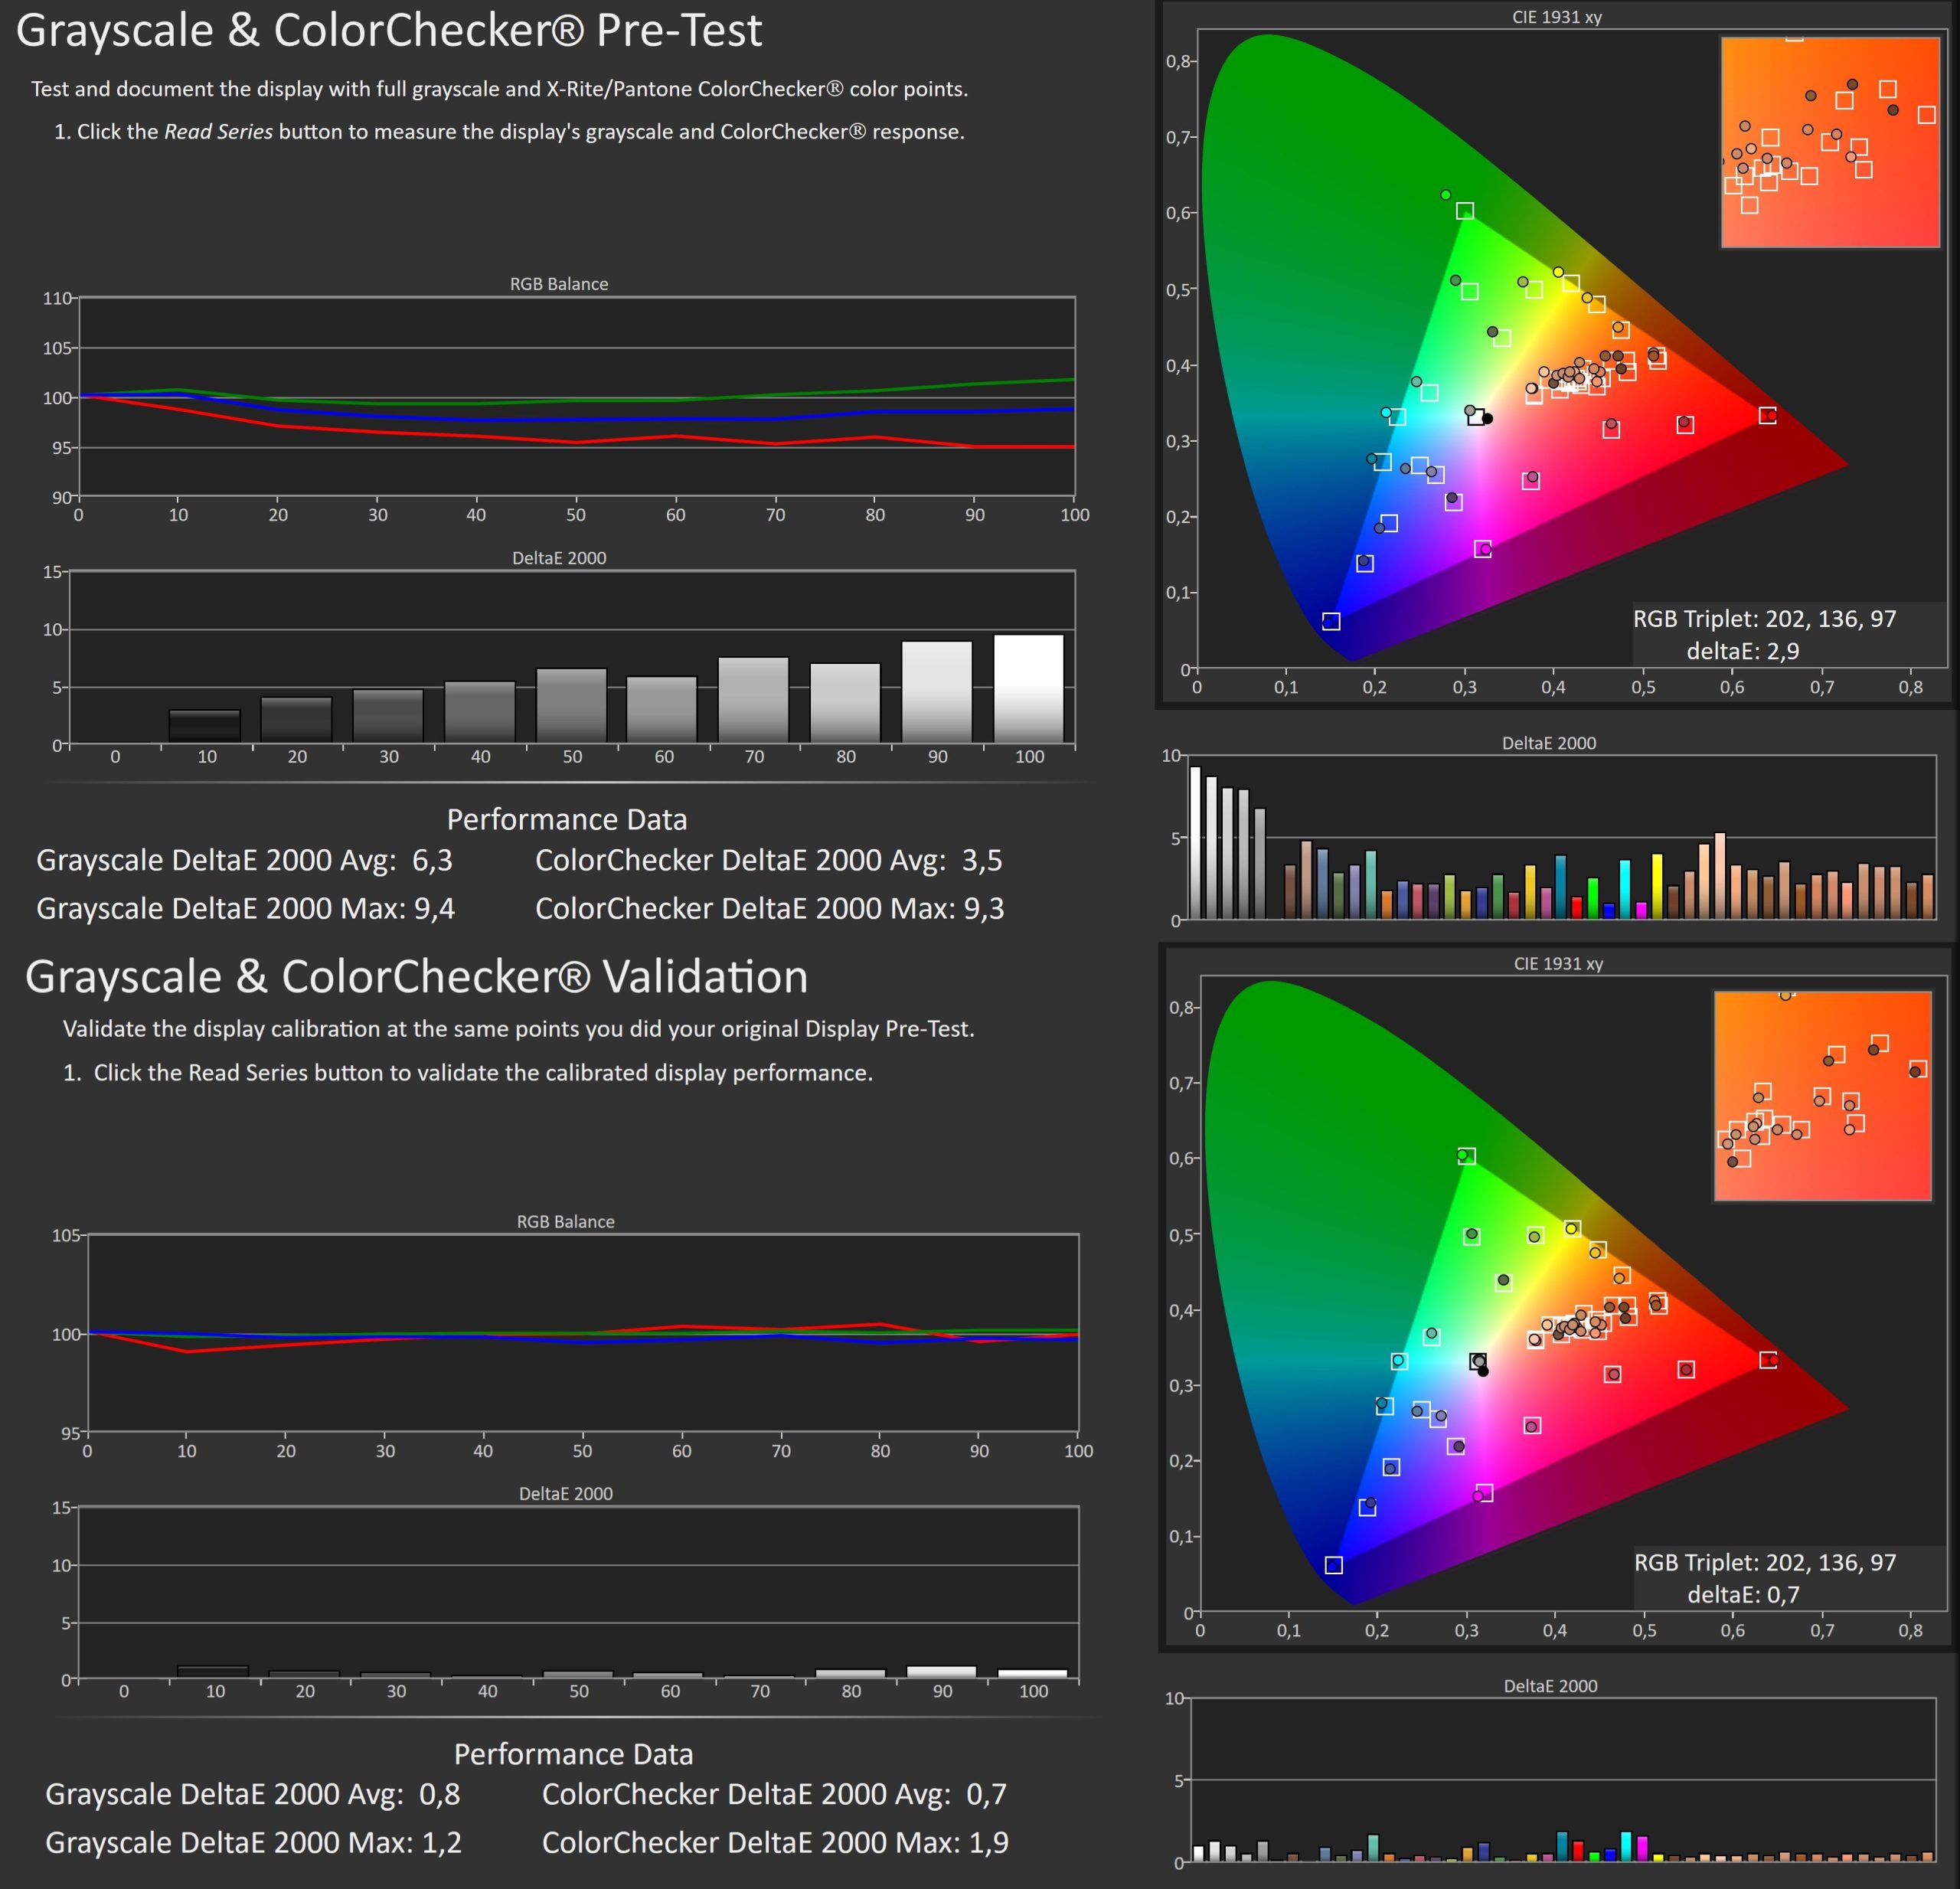
Task: Click the Validation ColorChecker DeltaE 2000 Max 1,9 value
Action: pyautogui.click(x=988, y=1842)
